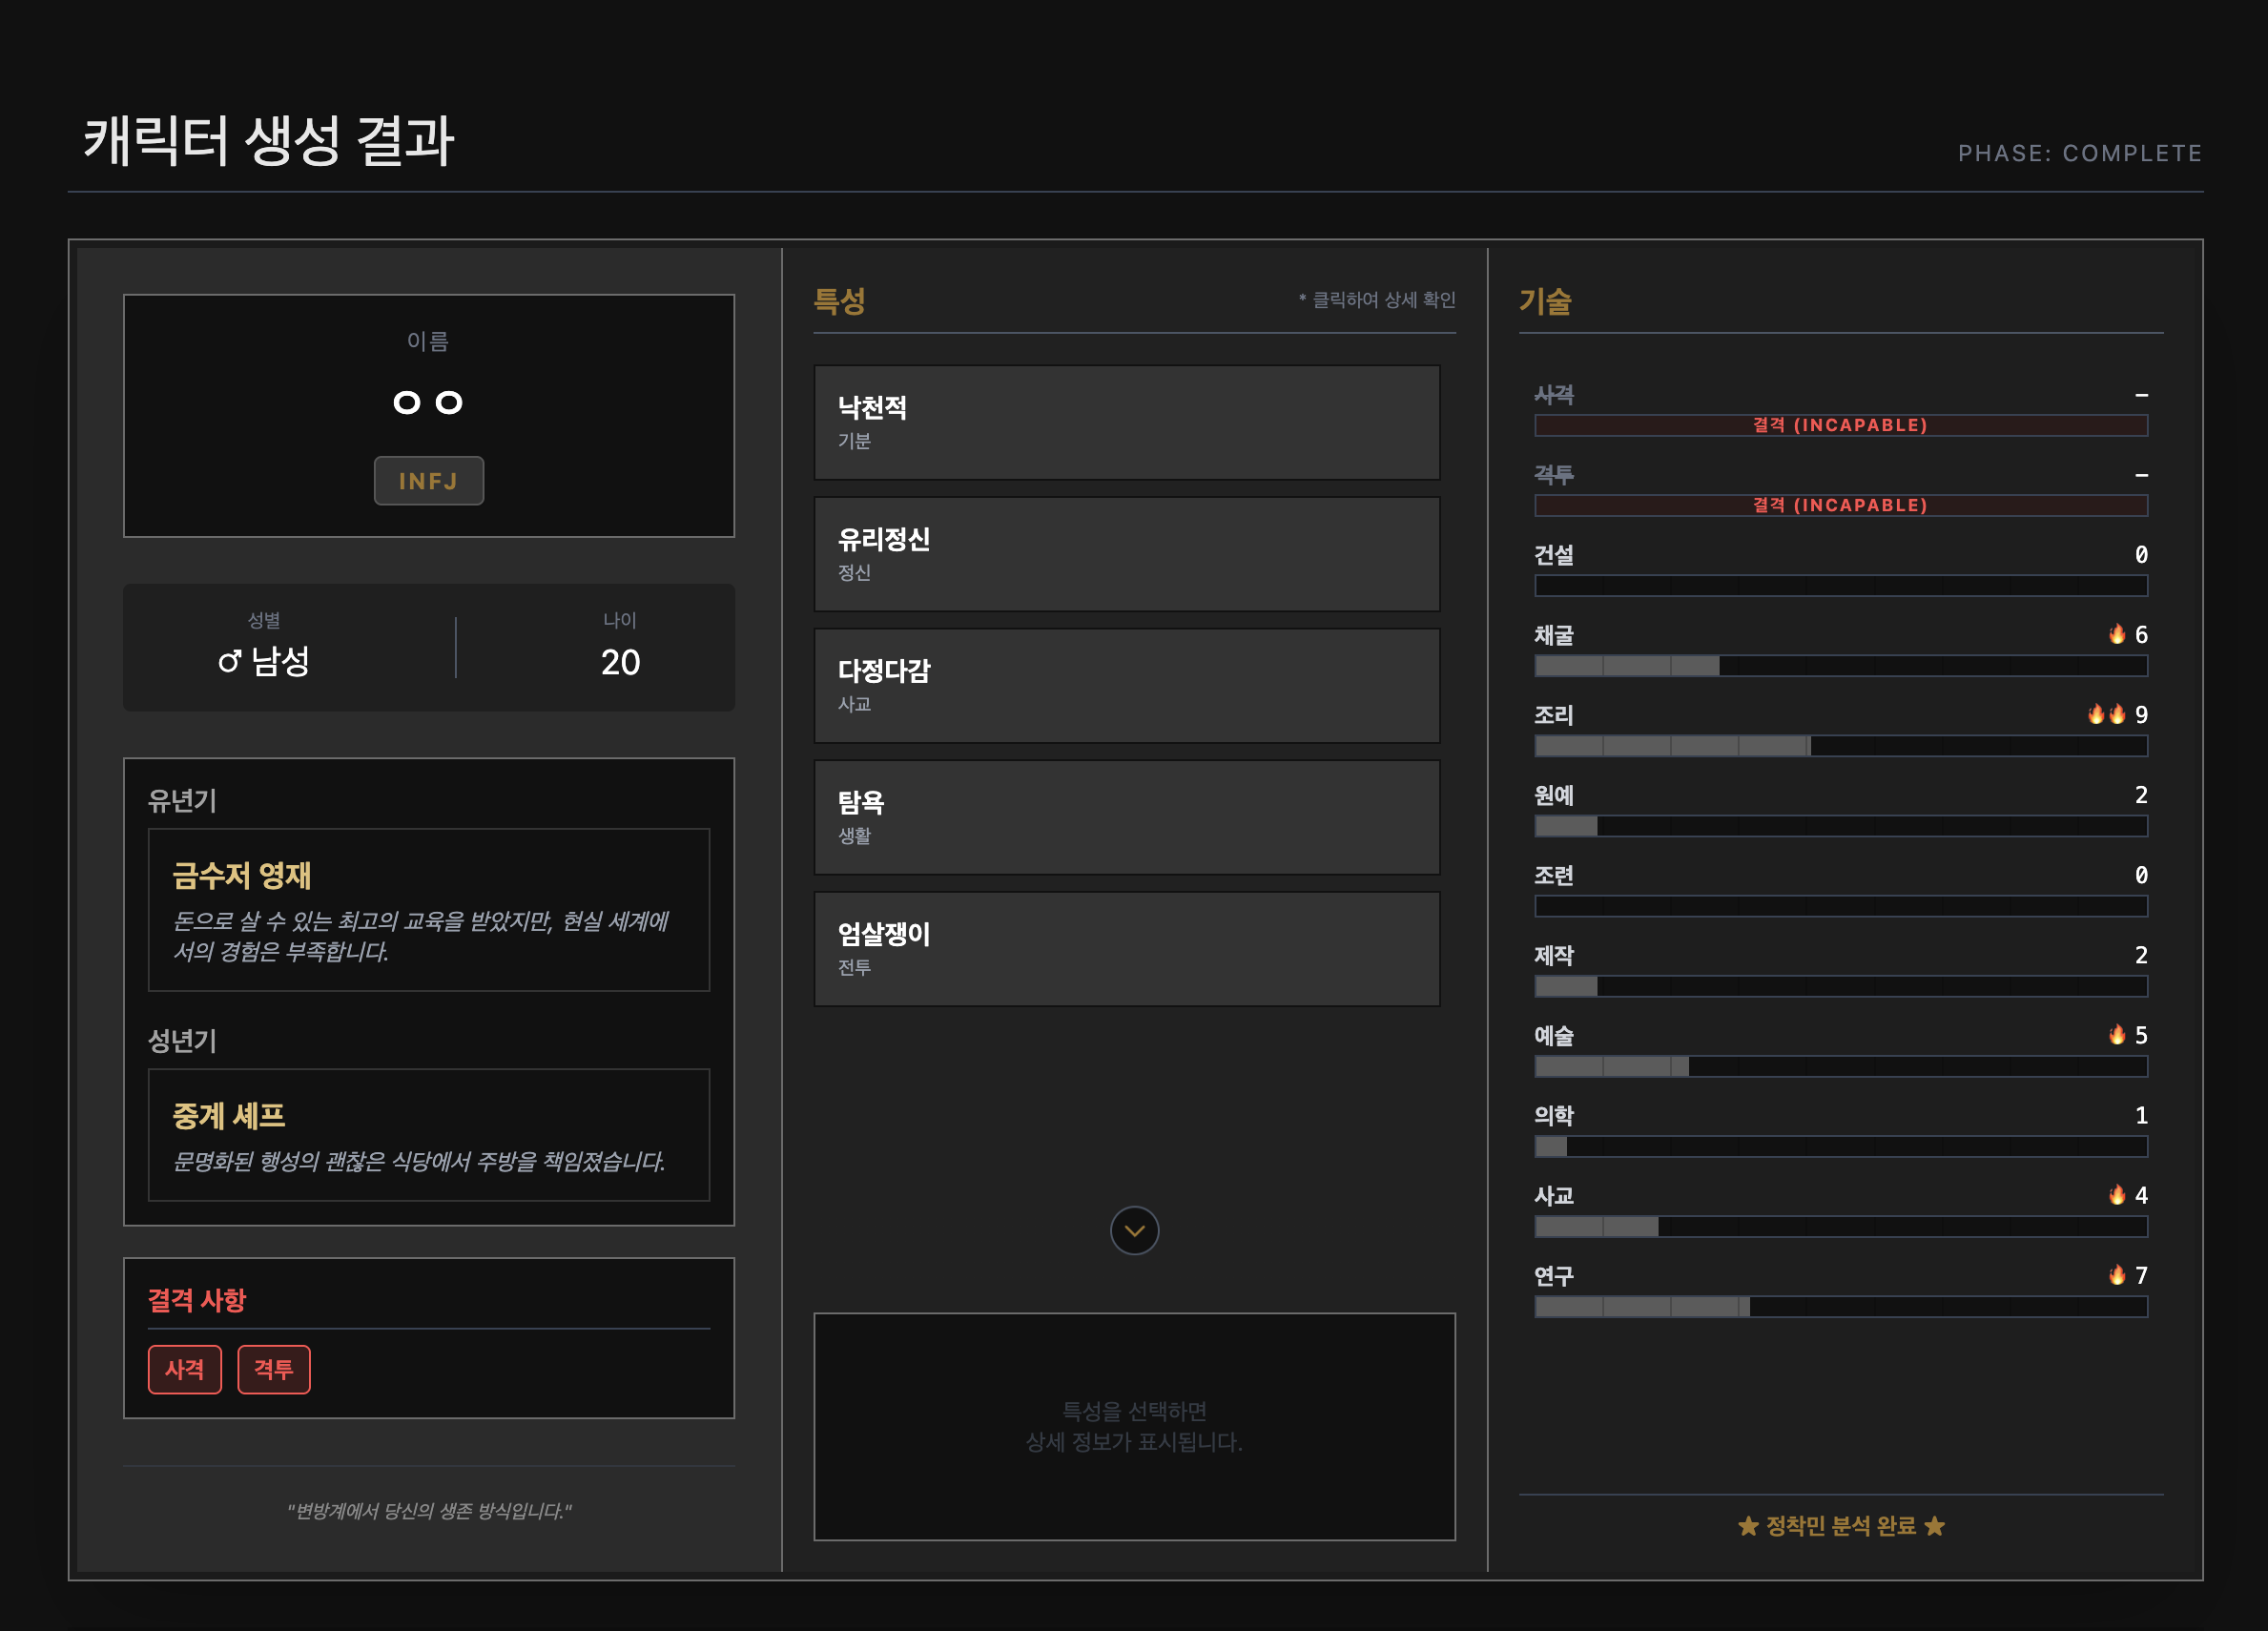Click the flame icon beside 사교 skill
This screenshot has height=1631, width=2268.
[2116, 1195]
